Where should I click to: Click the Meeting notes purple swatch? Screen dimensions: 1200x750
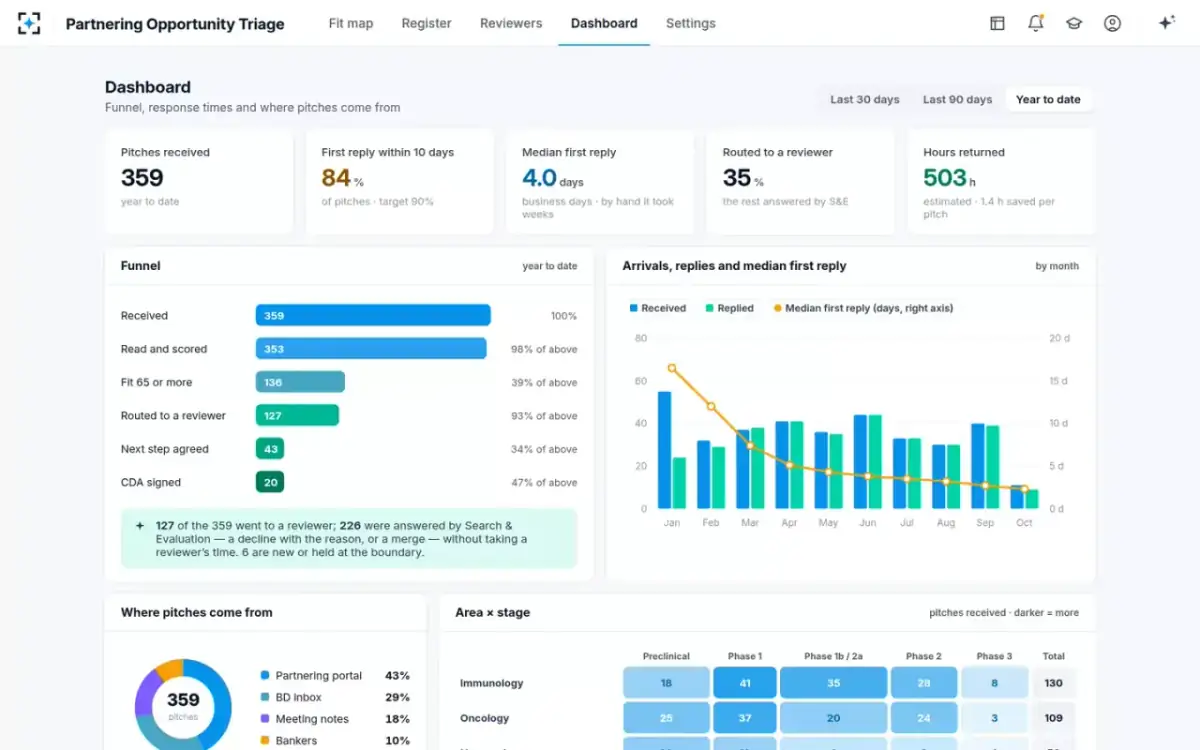coord(265,719)
